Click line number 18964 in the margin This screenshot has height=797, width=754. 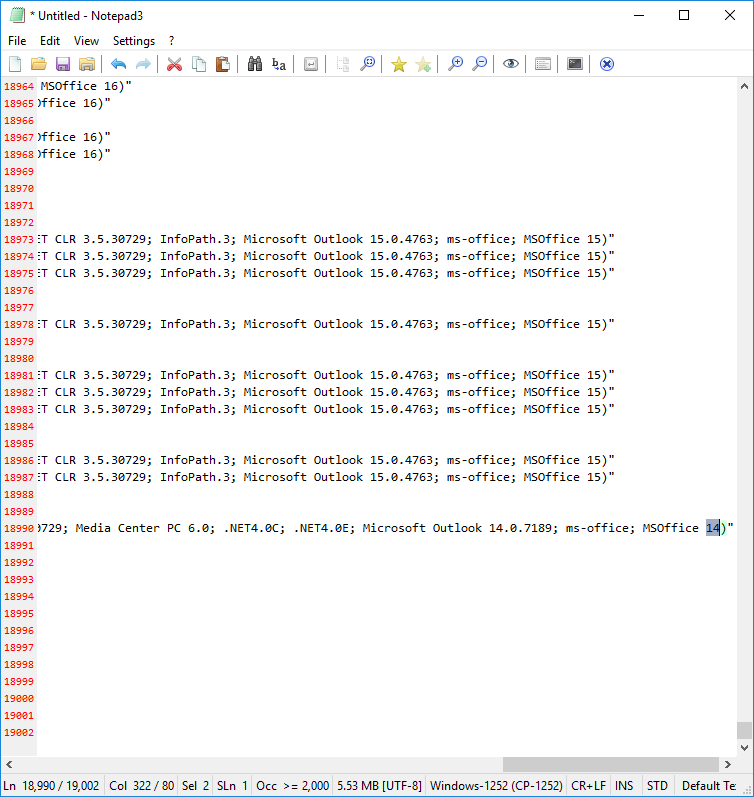click(19, 86)
